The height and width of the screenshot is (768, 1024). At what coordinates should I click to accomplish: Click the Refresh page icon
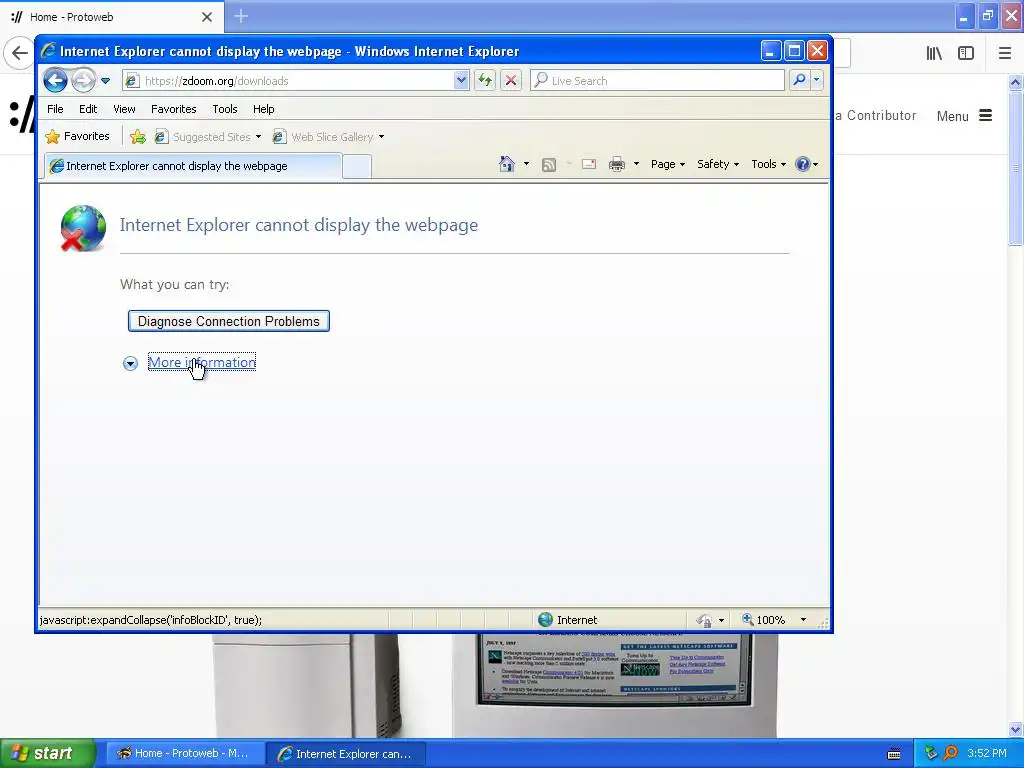click(485, 80)
